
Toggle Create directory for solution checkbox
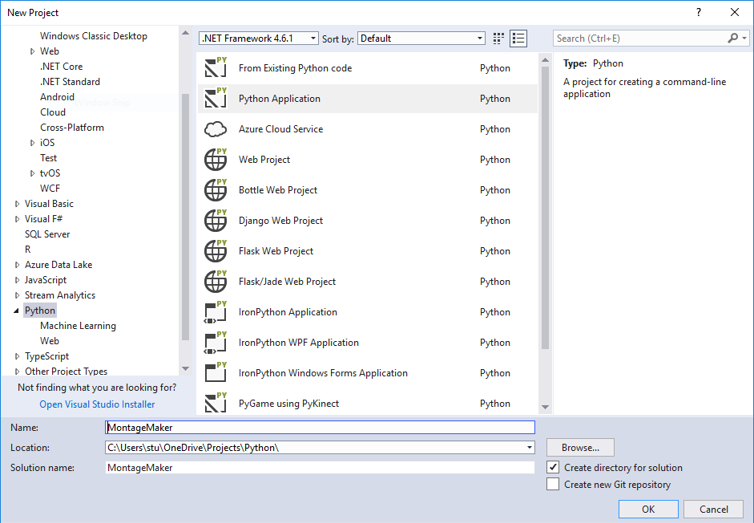553,467
